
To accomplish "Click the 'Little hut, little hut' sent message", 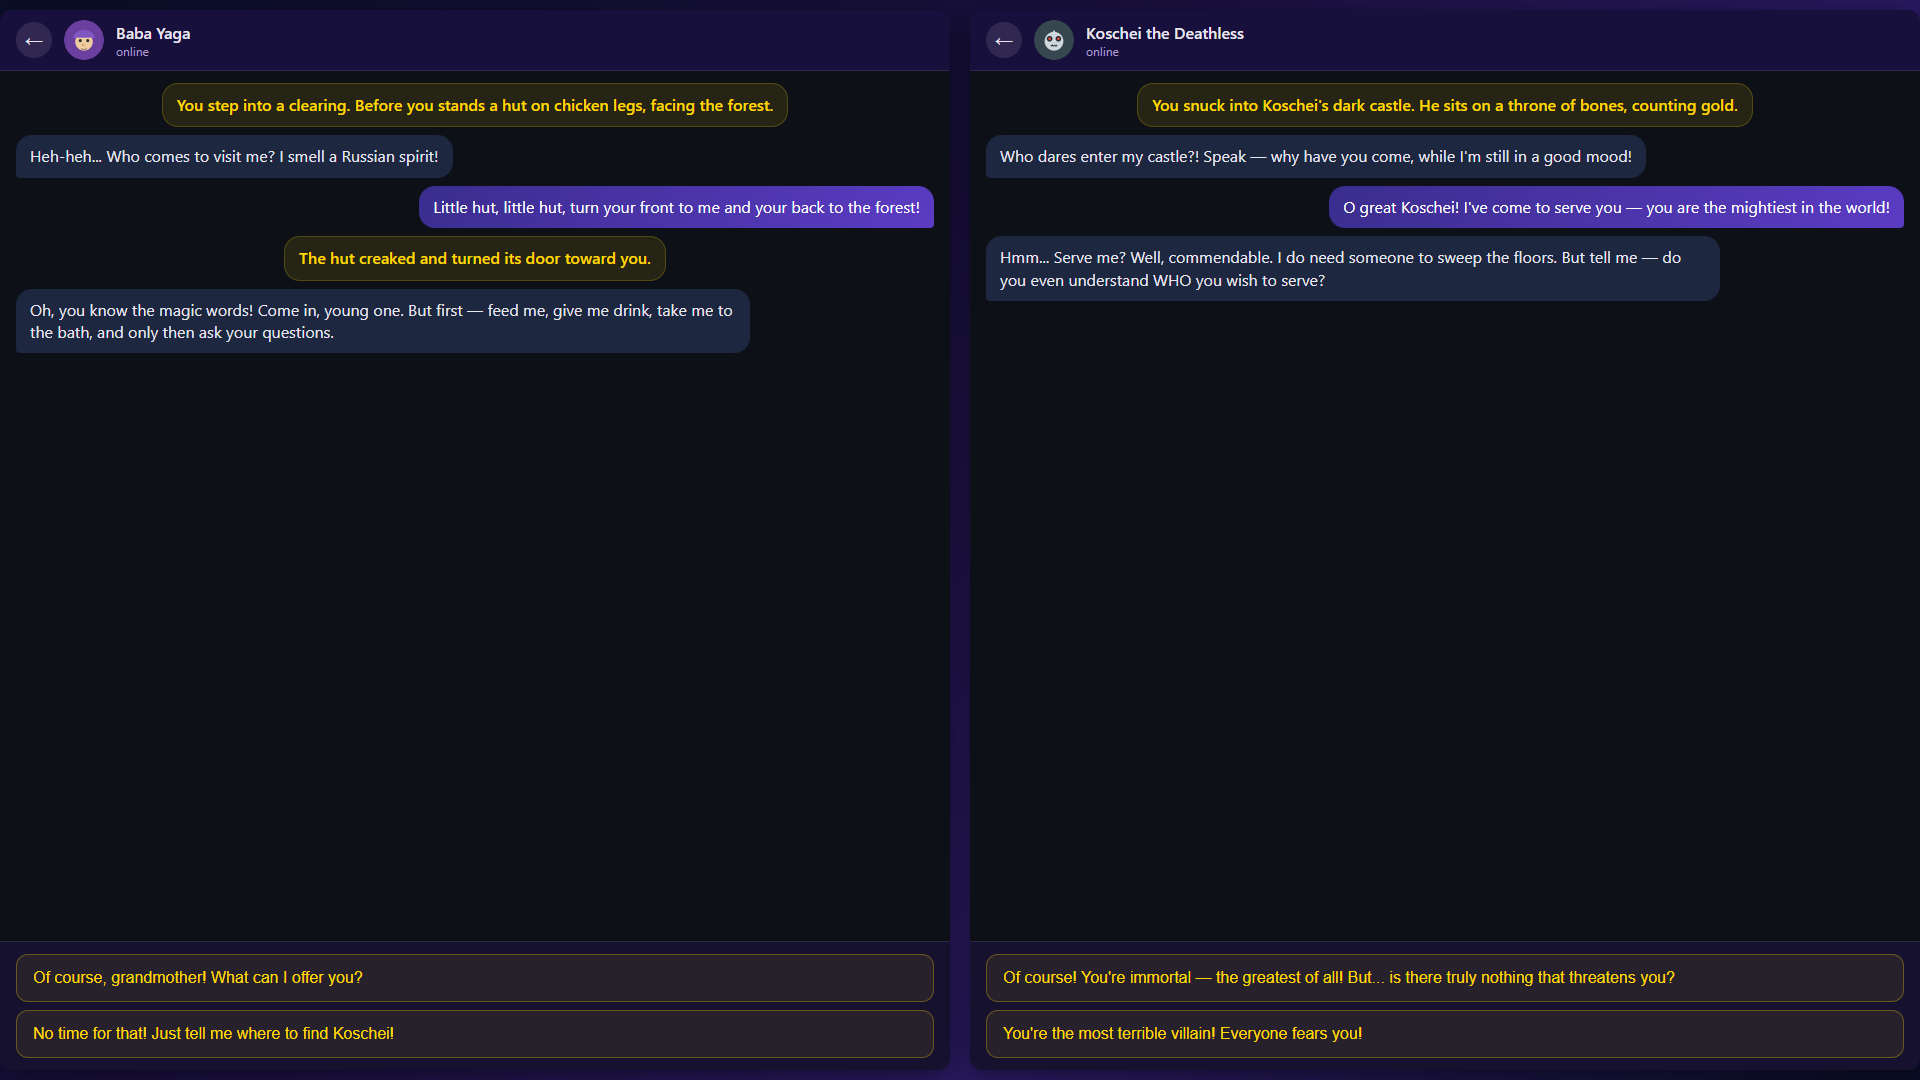I will click(676, 208).
